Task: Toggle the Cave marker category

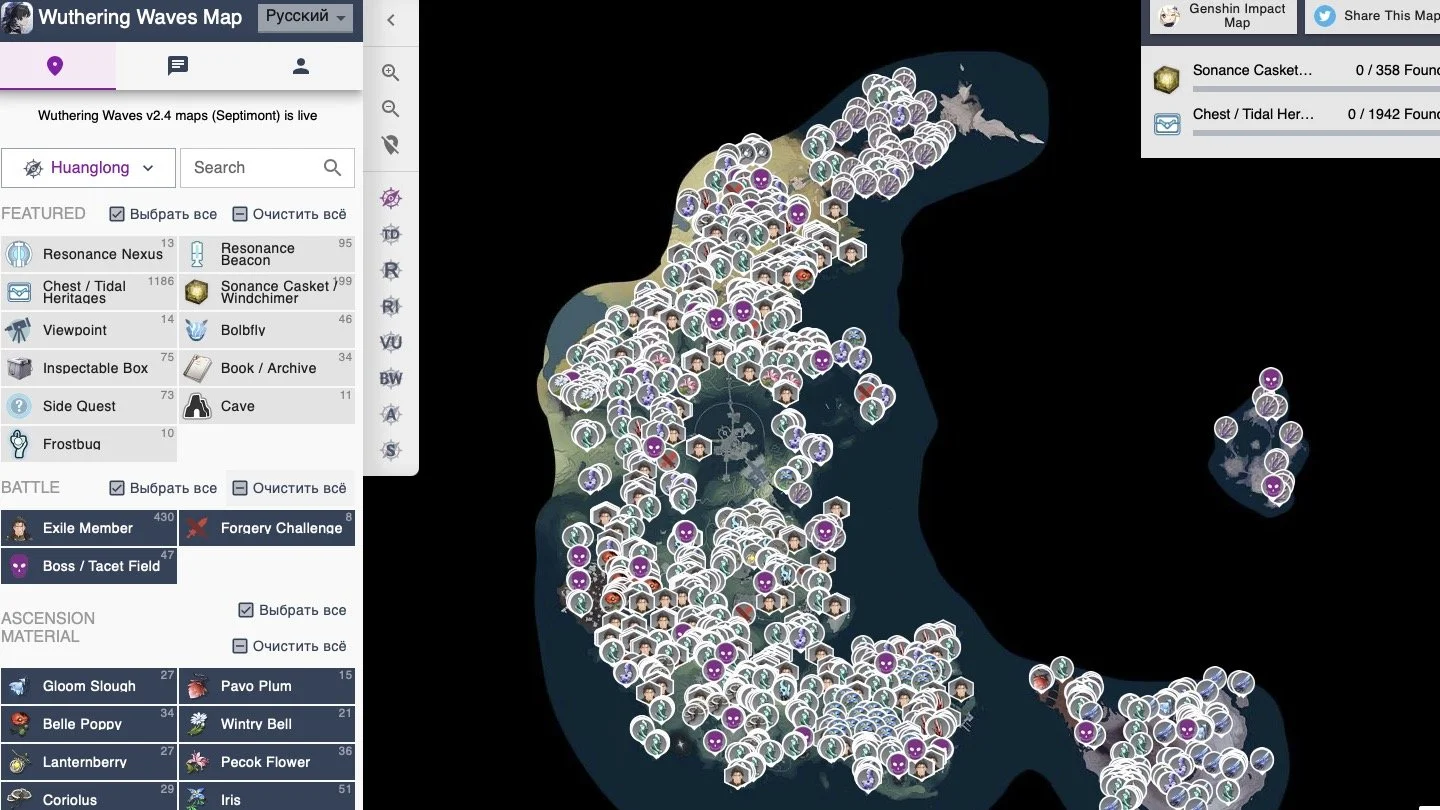Action: (267, 406)
